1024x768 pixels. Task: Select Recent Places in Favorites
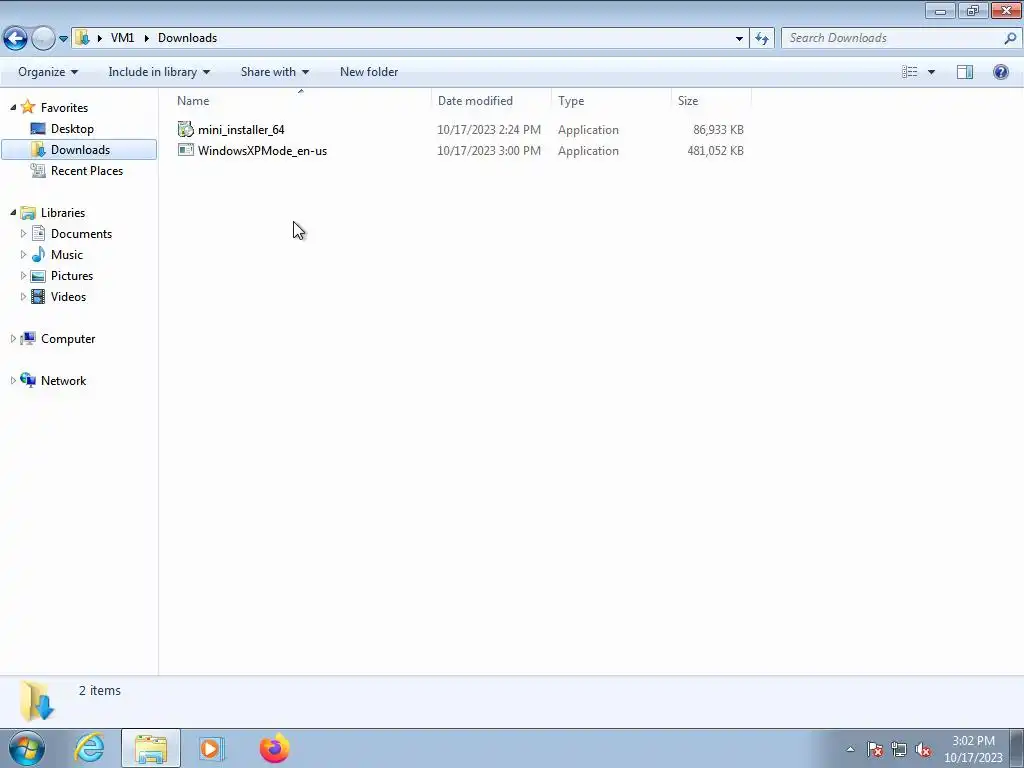(x=87, y=170)
